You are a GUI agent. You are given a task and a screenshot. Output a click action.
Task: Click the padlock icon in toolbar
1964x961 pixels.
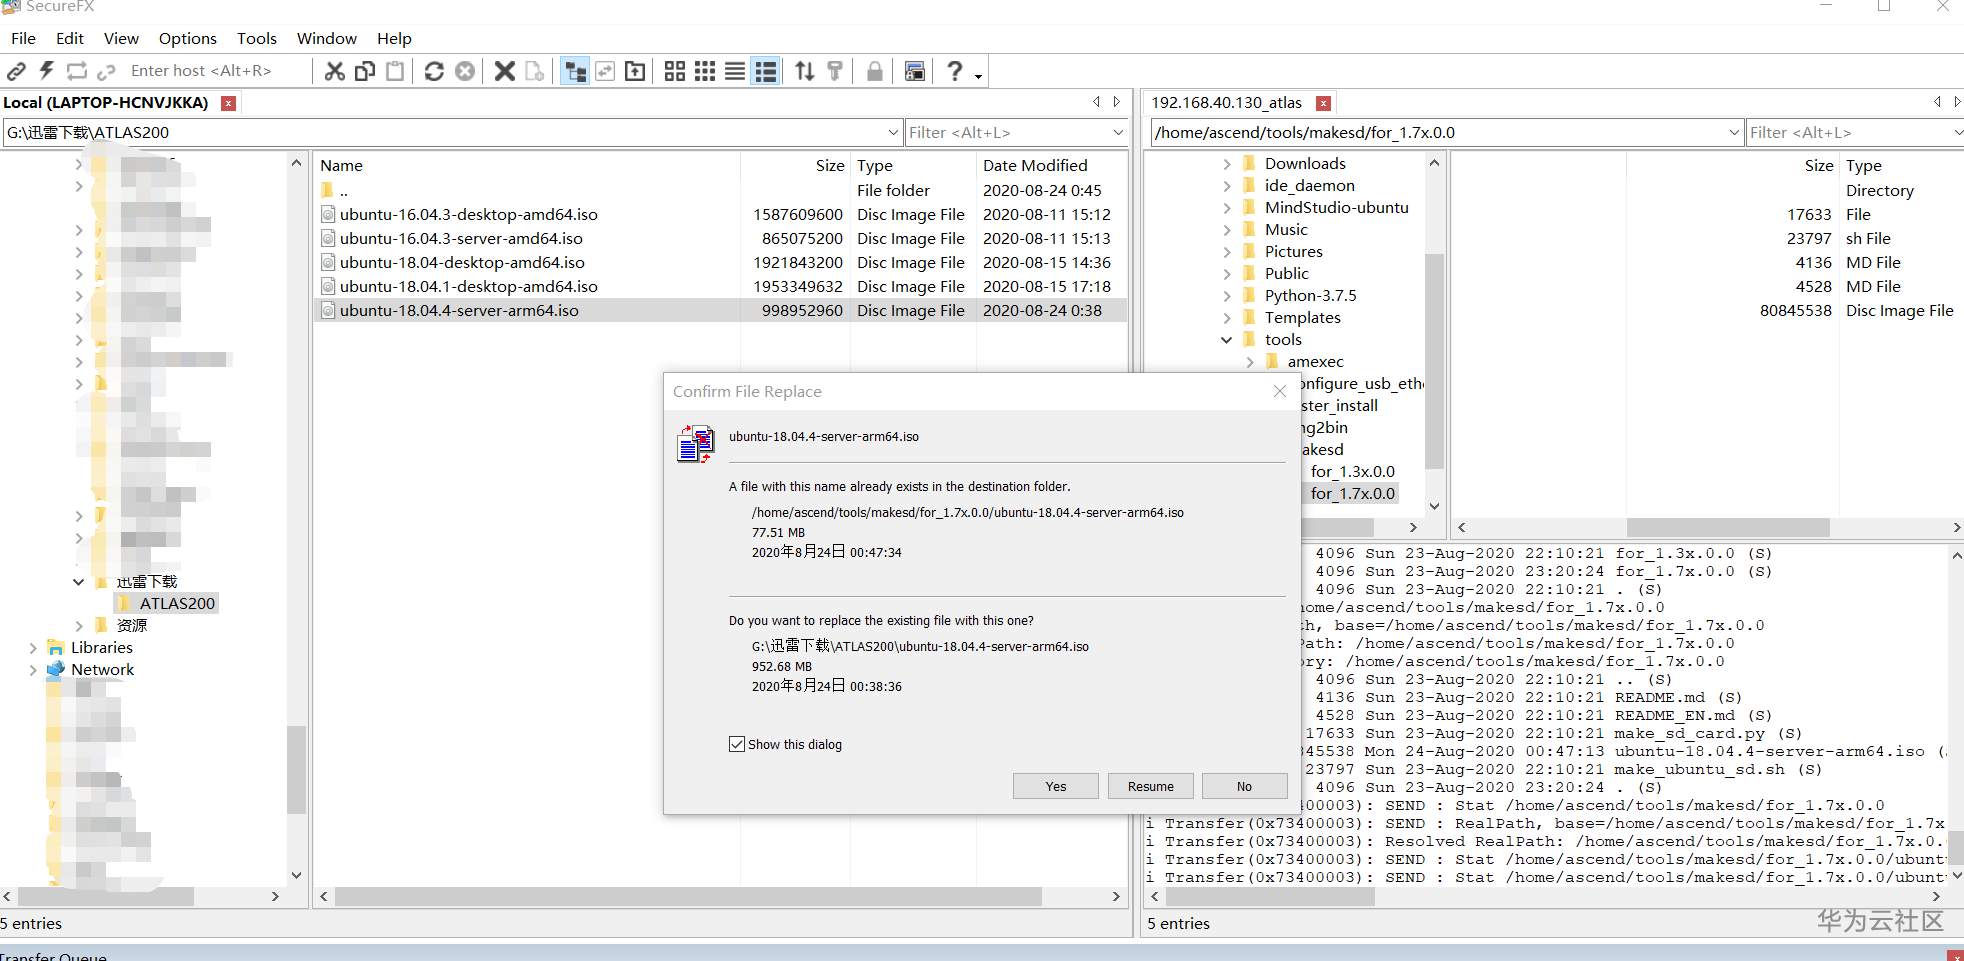[x=875, y=71]
